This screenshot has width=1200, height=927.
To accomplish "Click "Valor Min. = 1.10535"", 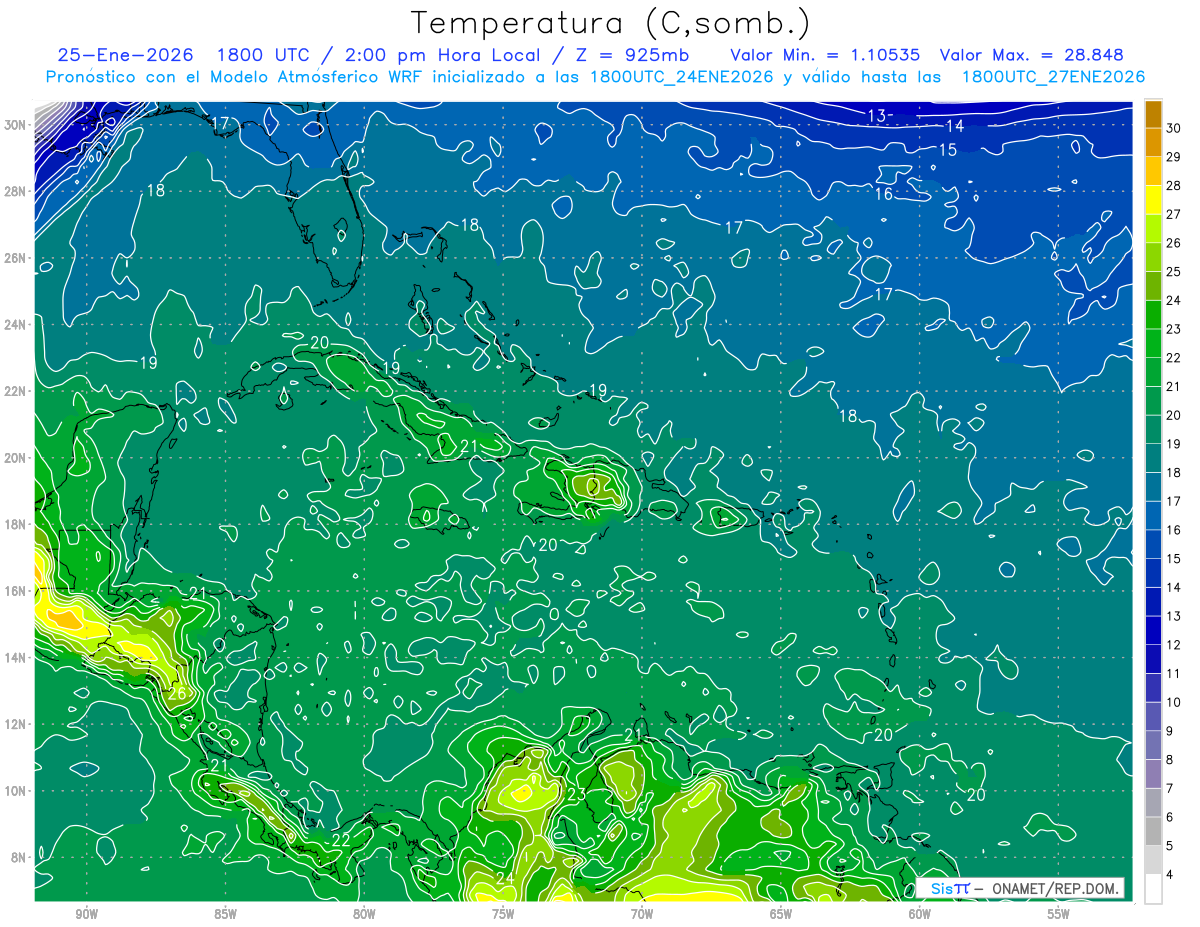I will [825, 55].
